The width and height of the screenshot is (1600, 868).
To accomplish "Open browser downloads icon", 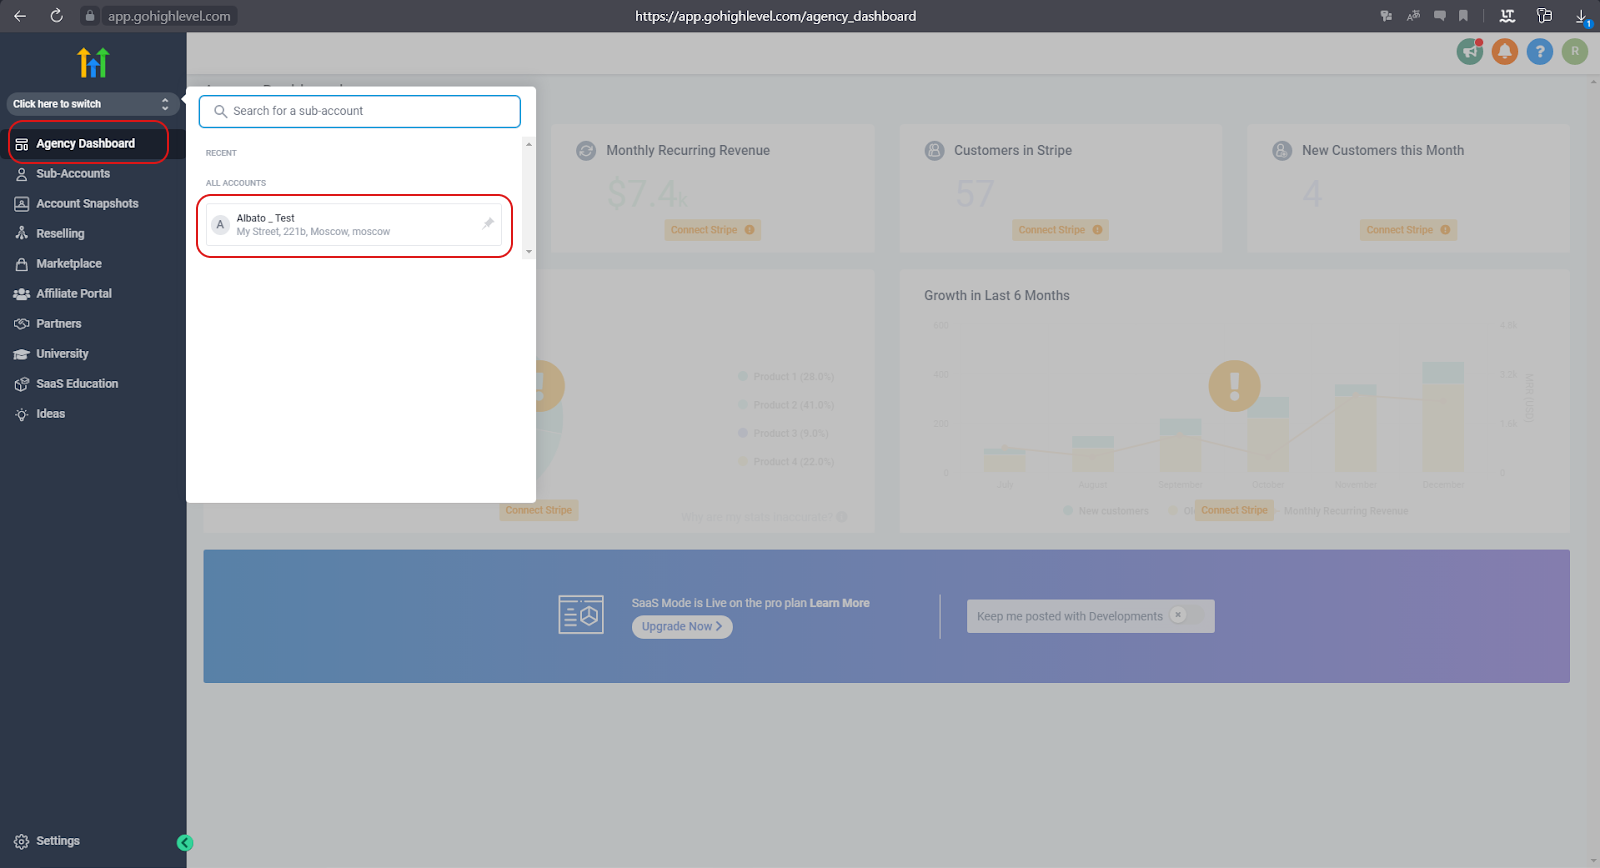I will coord(1582,16).
